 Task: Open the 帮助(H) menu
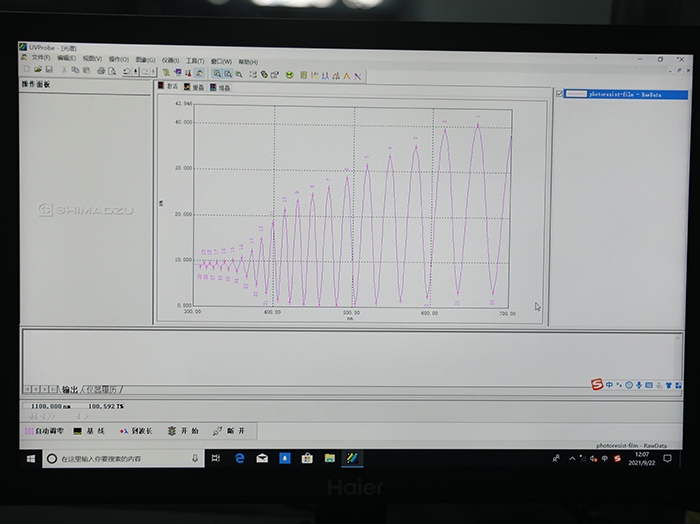click(247, 59)
